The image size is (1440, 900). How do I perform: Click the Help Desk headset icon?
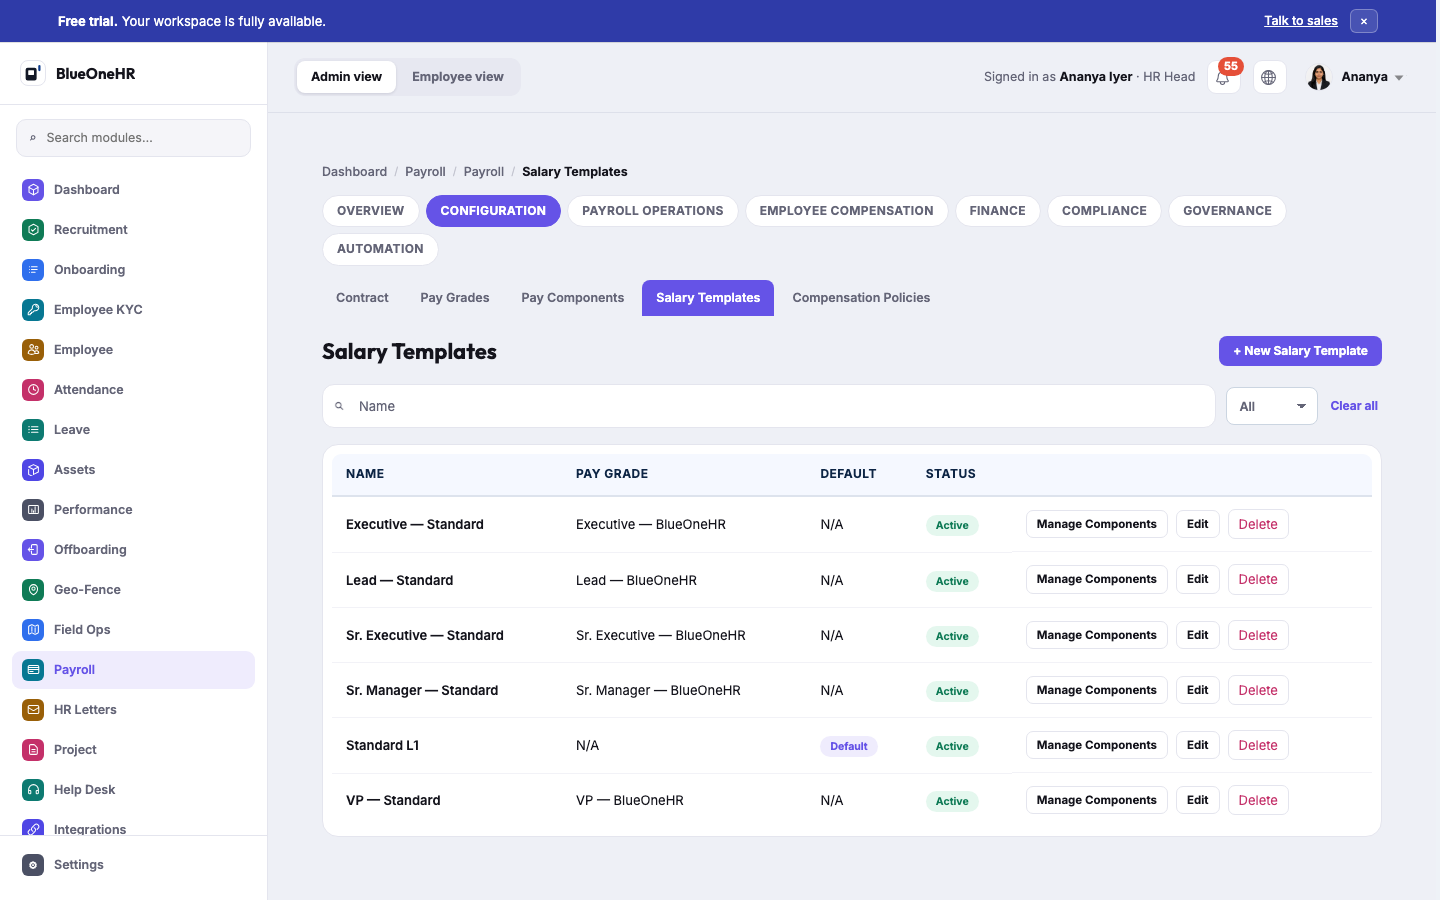point(33,790)
